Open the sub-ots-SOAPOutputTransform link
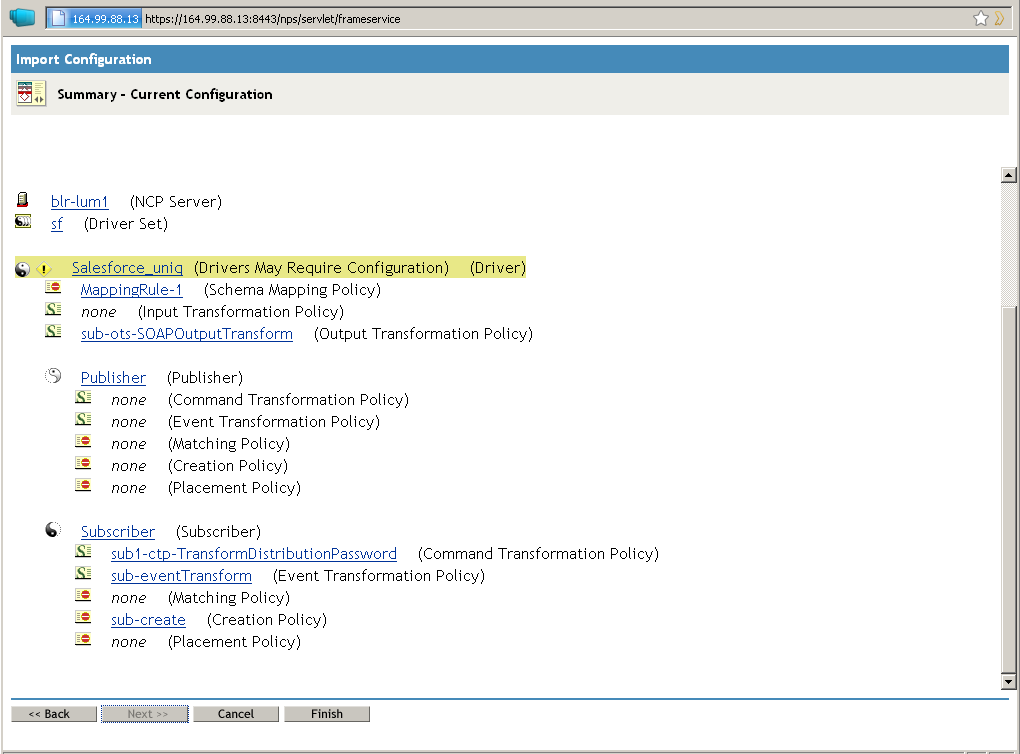1020x754 pixels. coord(187,334)
